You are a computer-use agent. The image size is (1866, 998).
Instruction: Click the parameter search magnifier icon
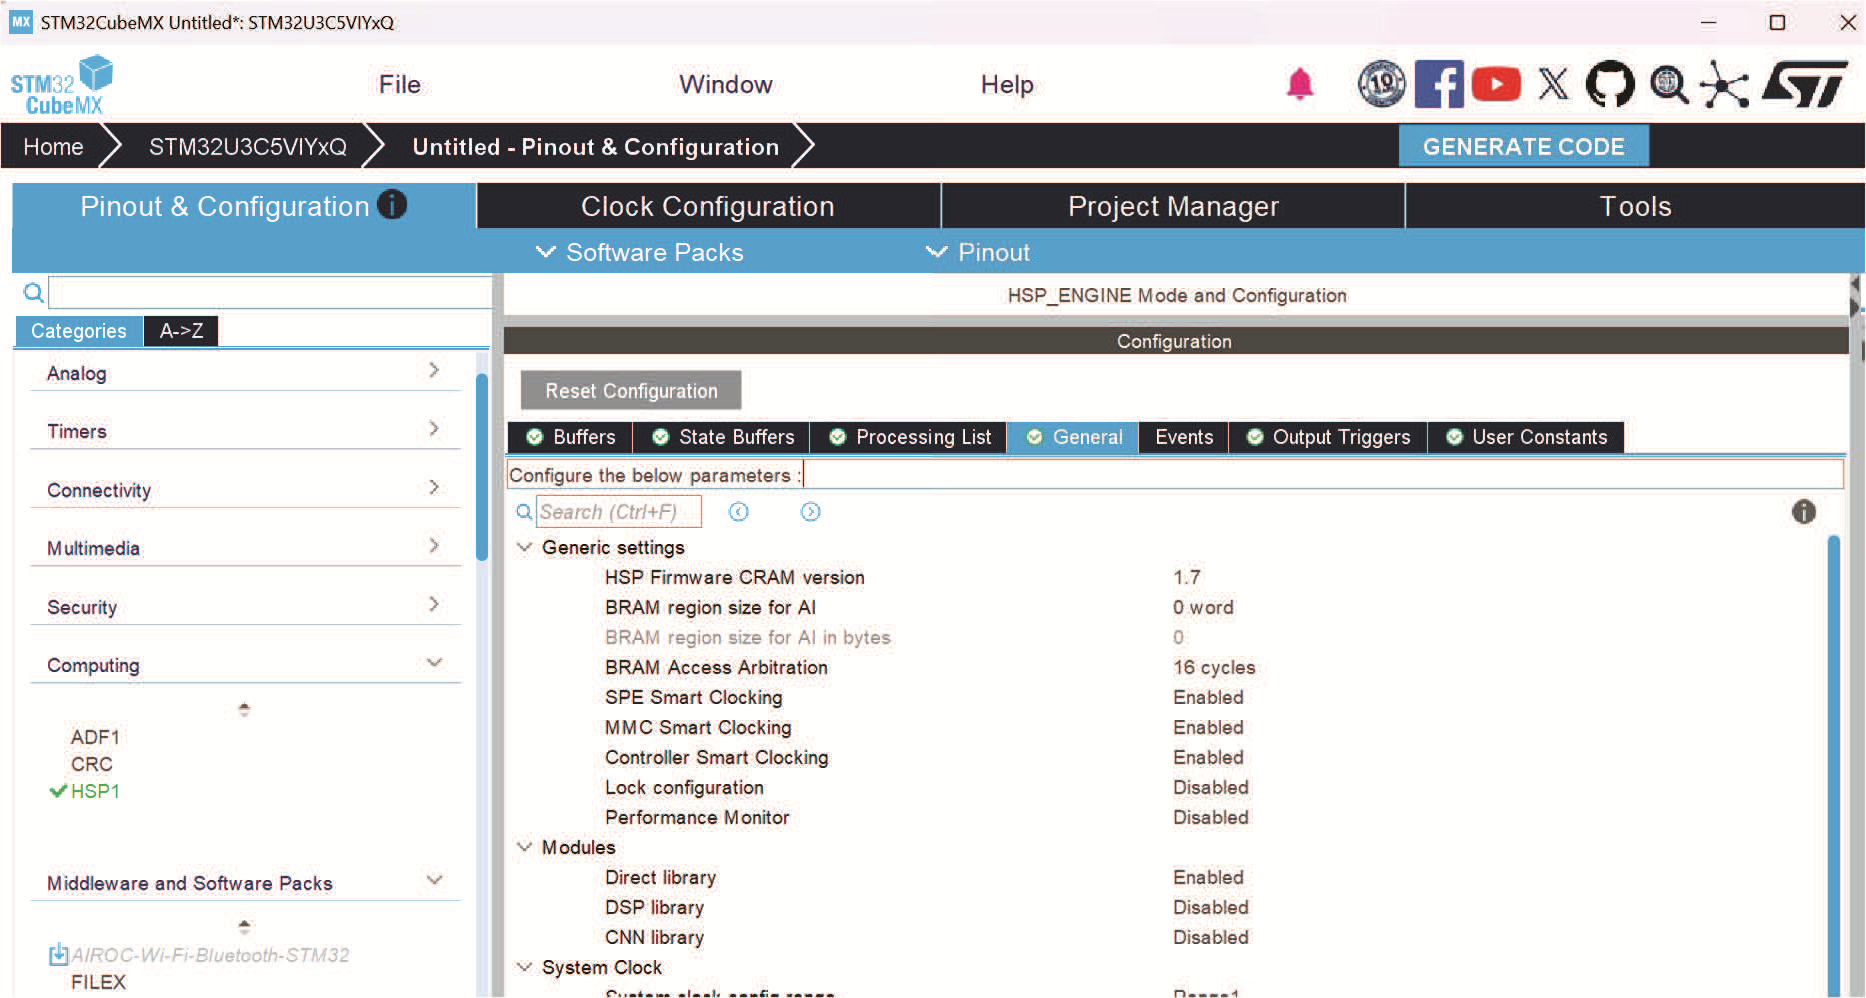[x=524, y=512]
